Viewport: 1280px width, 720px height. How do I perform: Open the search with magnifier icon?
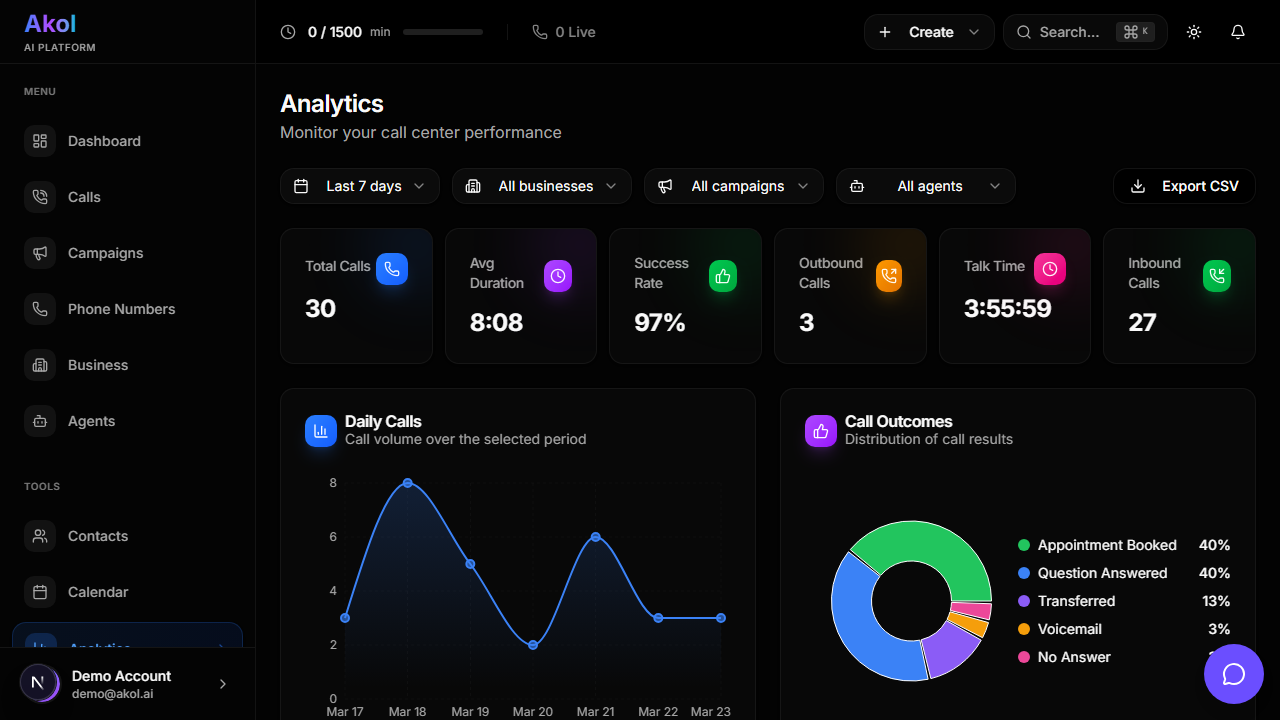click(x=1024, y=32)
